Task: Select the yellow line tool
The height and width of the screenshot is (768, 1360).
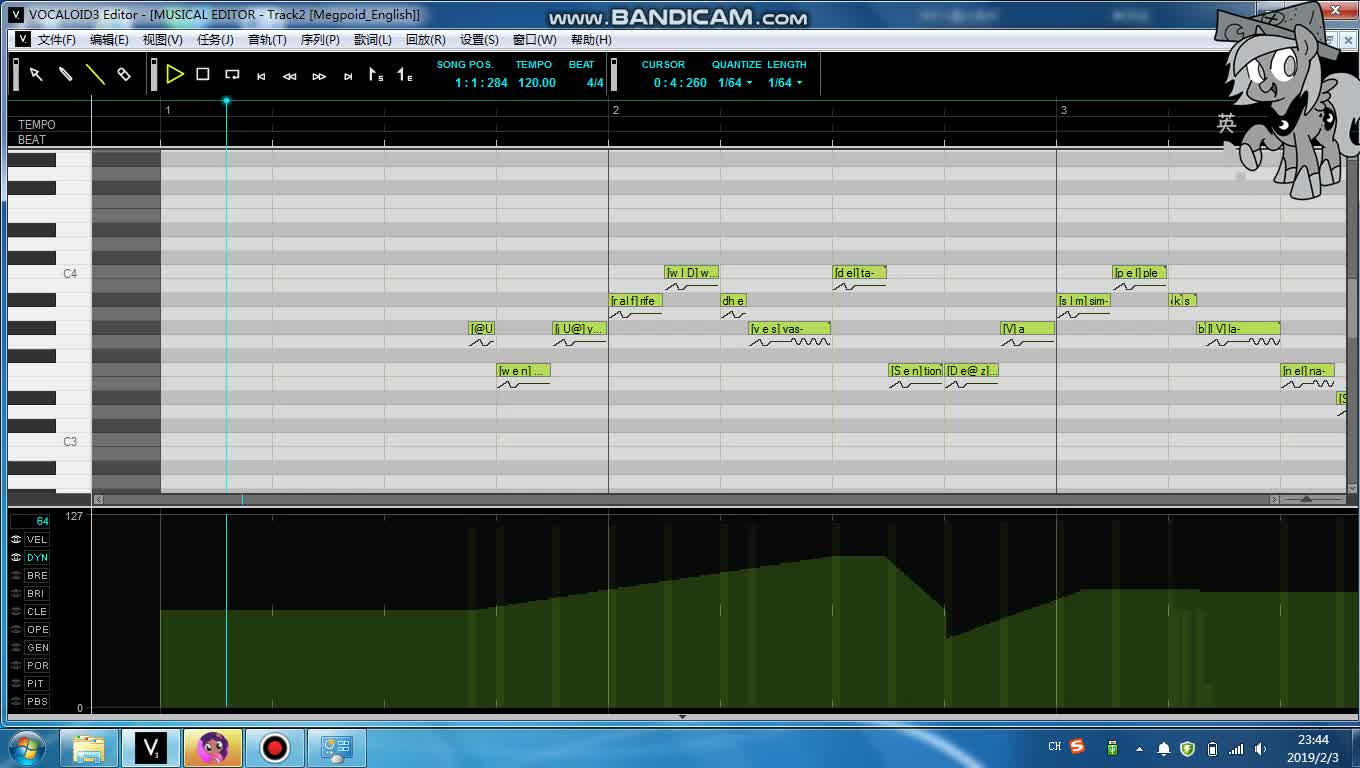Action: click(x=95, y=75)
